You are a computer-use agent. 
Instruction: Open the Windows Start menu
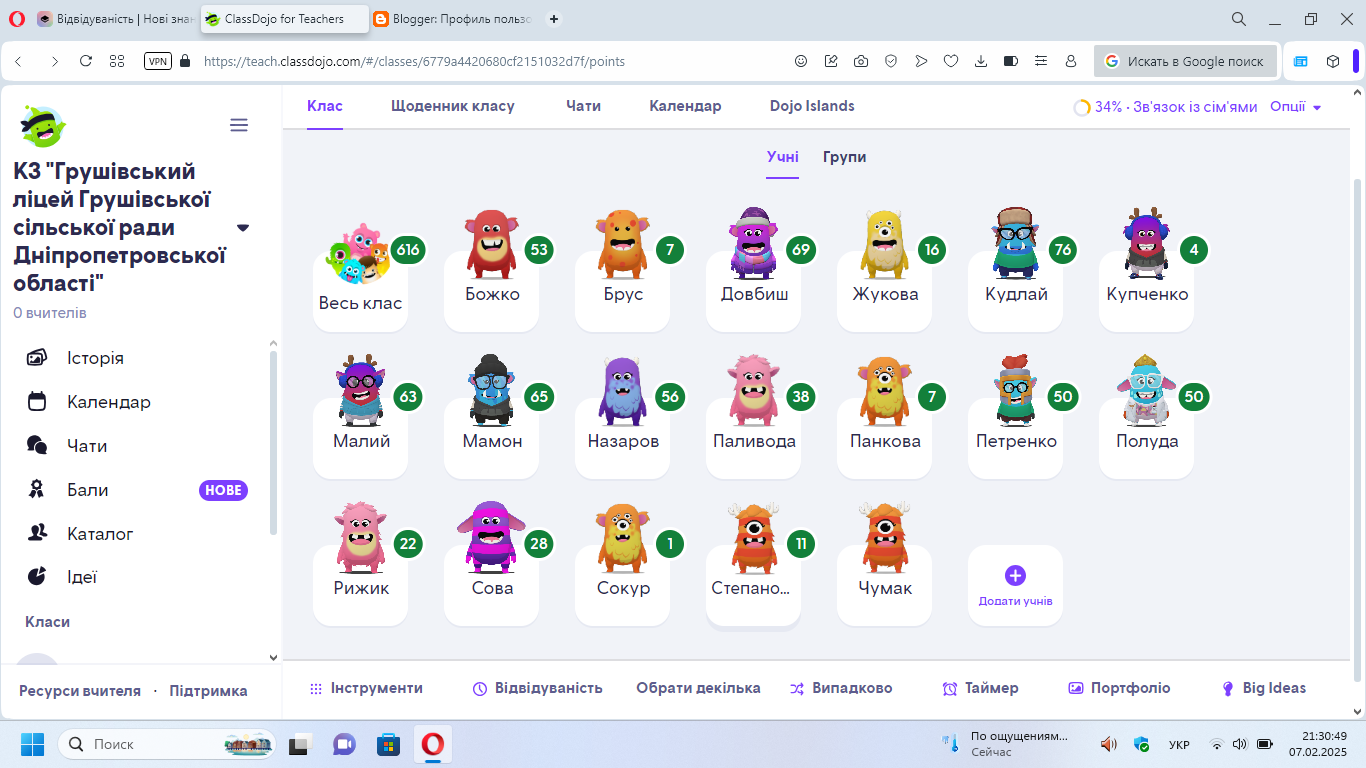tap(32, 744)
